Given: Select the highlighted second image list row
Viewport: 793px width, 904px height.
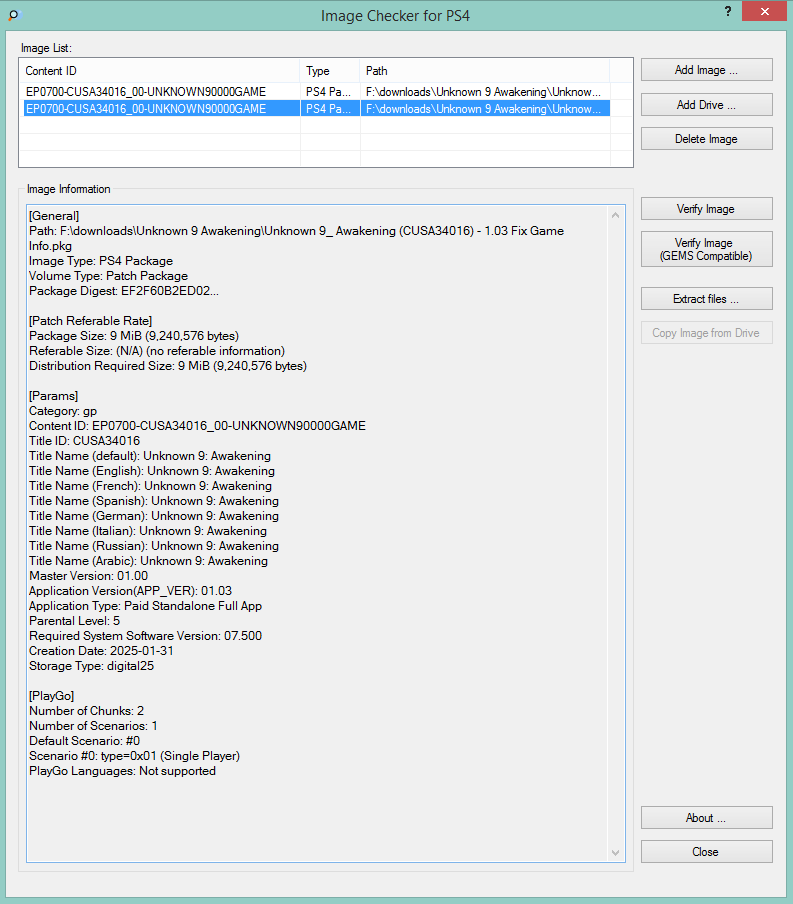Looking at the screenshot, I should coord(316,108).
